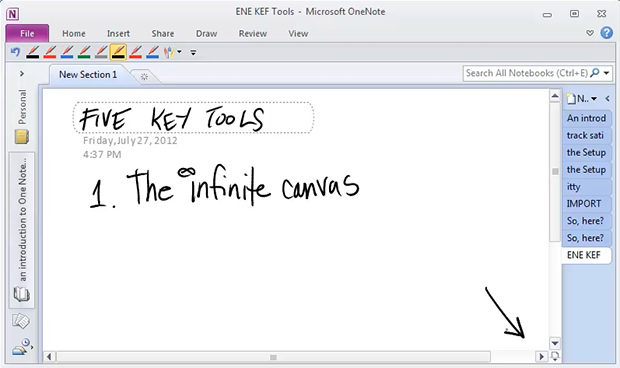
Task: Click the open book notebook icon
Action: point(21,294)
